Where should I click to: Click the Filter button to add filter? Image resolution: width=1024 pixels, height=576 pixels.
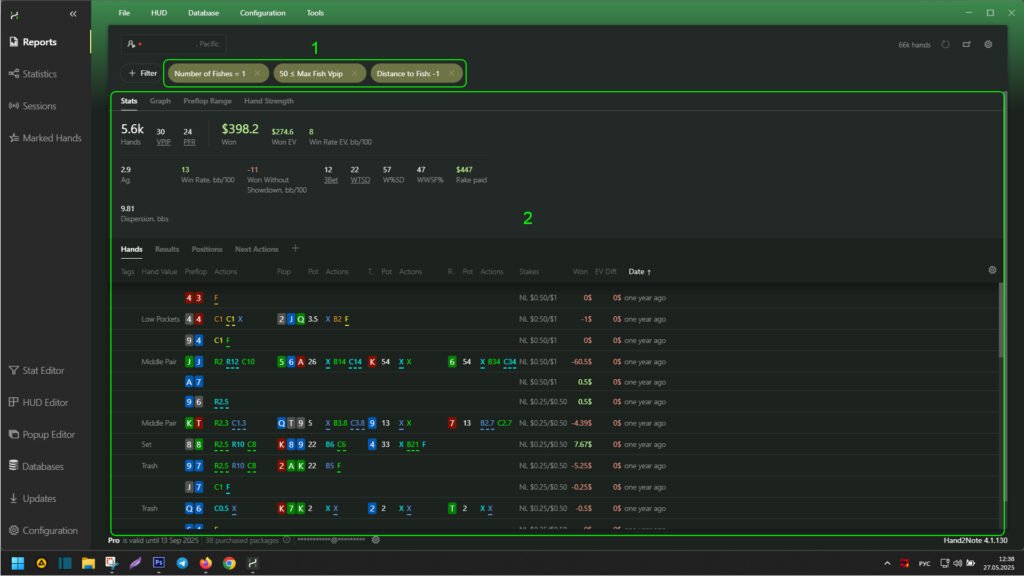pyautogui.click(x=142, y=73)
